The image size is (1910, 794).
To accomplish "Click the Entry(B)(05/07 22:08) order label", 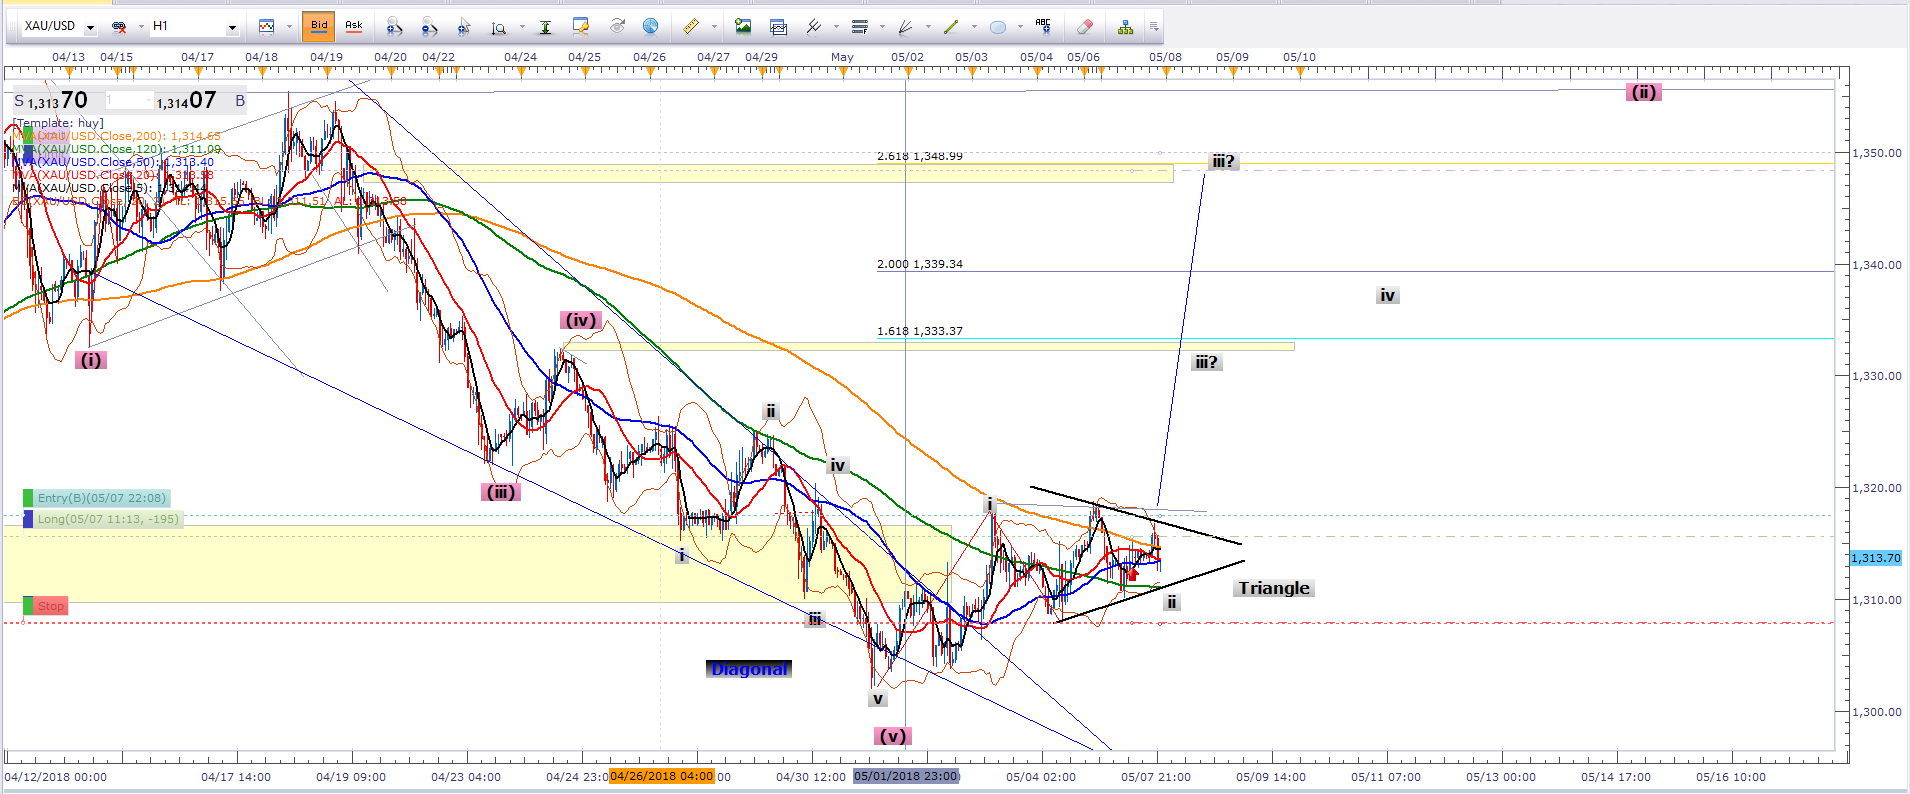I will pos(101,498).
